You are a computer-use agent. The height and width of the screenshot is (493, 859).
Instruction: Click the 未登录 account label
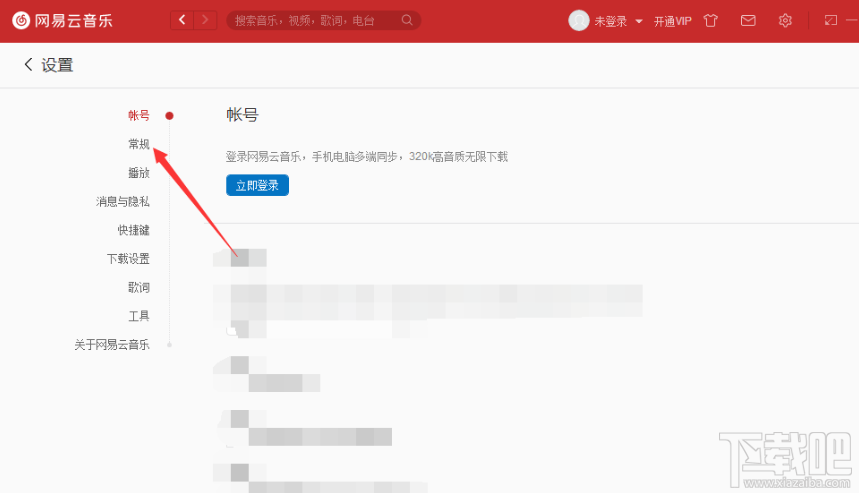(610, 21)
